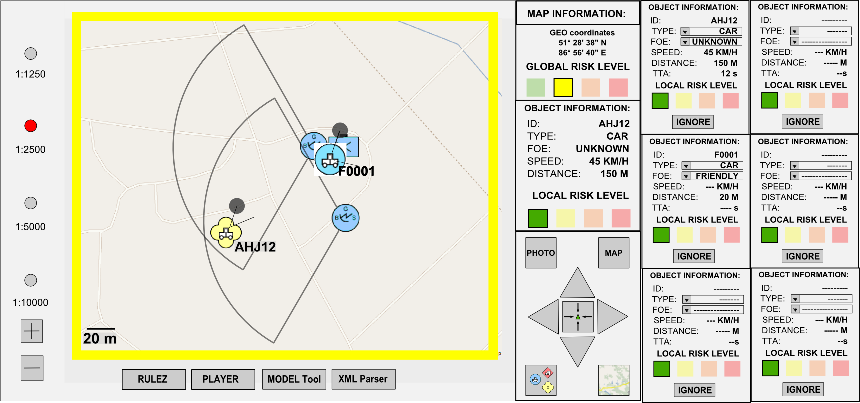Select the 1:10000 scale radio button
The width and height of the screenshot is (860, 403).
tap(31, 280)
